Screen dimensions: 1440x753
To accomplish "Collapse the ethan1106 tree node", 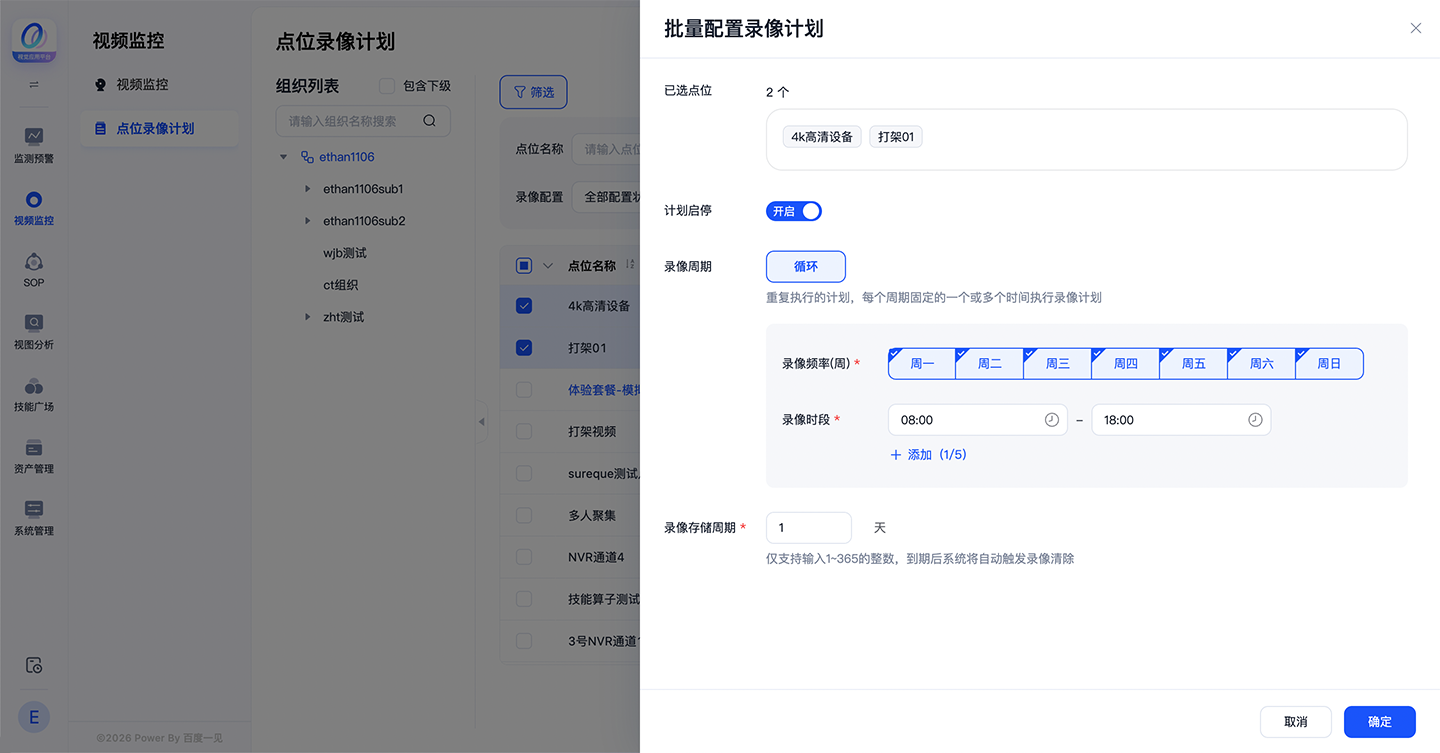I will pyautogui.click(x=283, y=157).
